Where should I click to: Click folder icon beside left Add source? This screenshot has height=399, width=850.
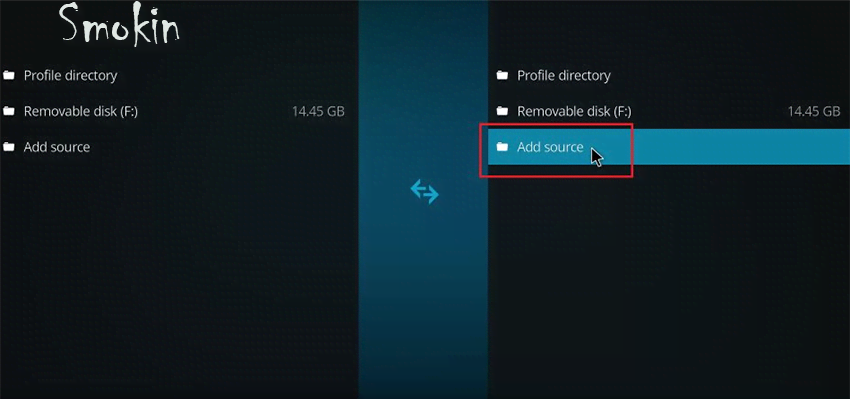(x=9, y=147)
